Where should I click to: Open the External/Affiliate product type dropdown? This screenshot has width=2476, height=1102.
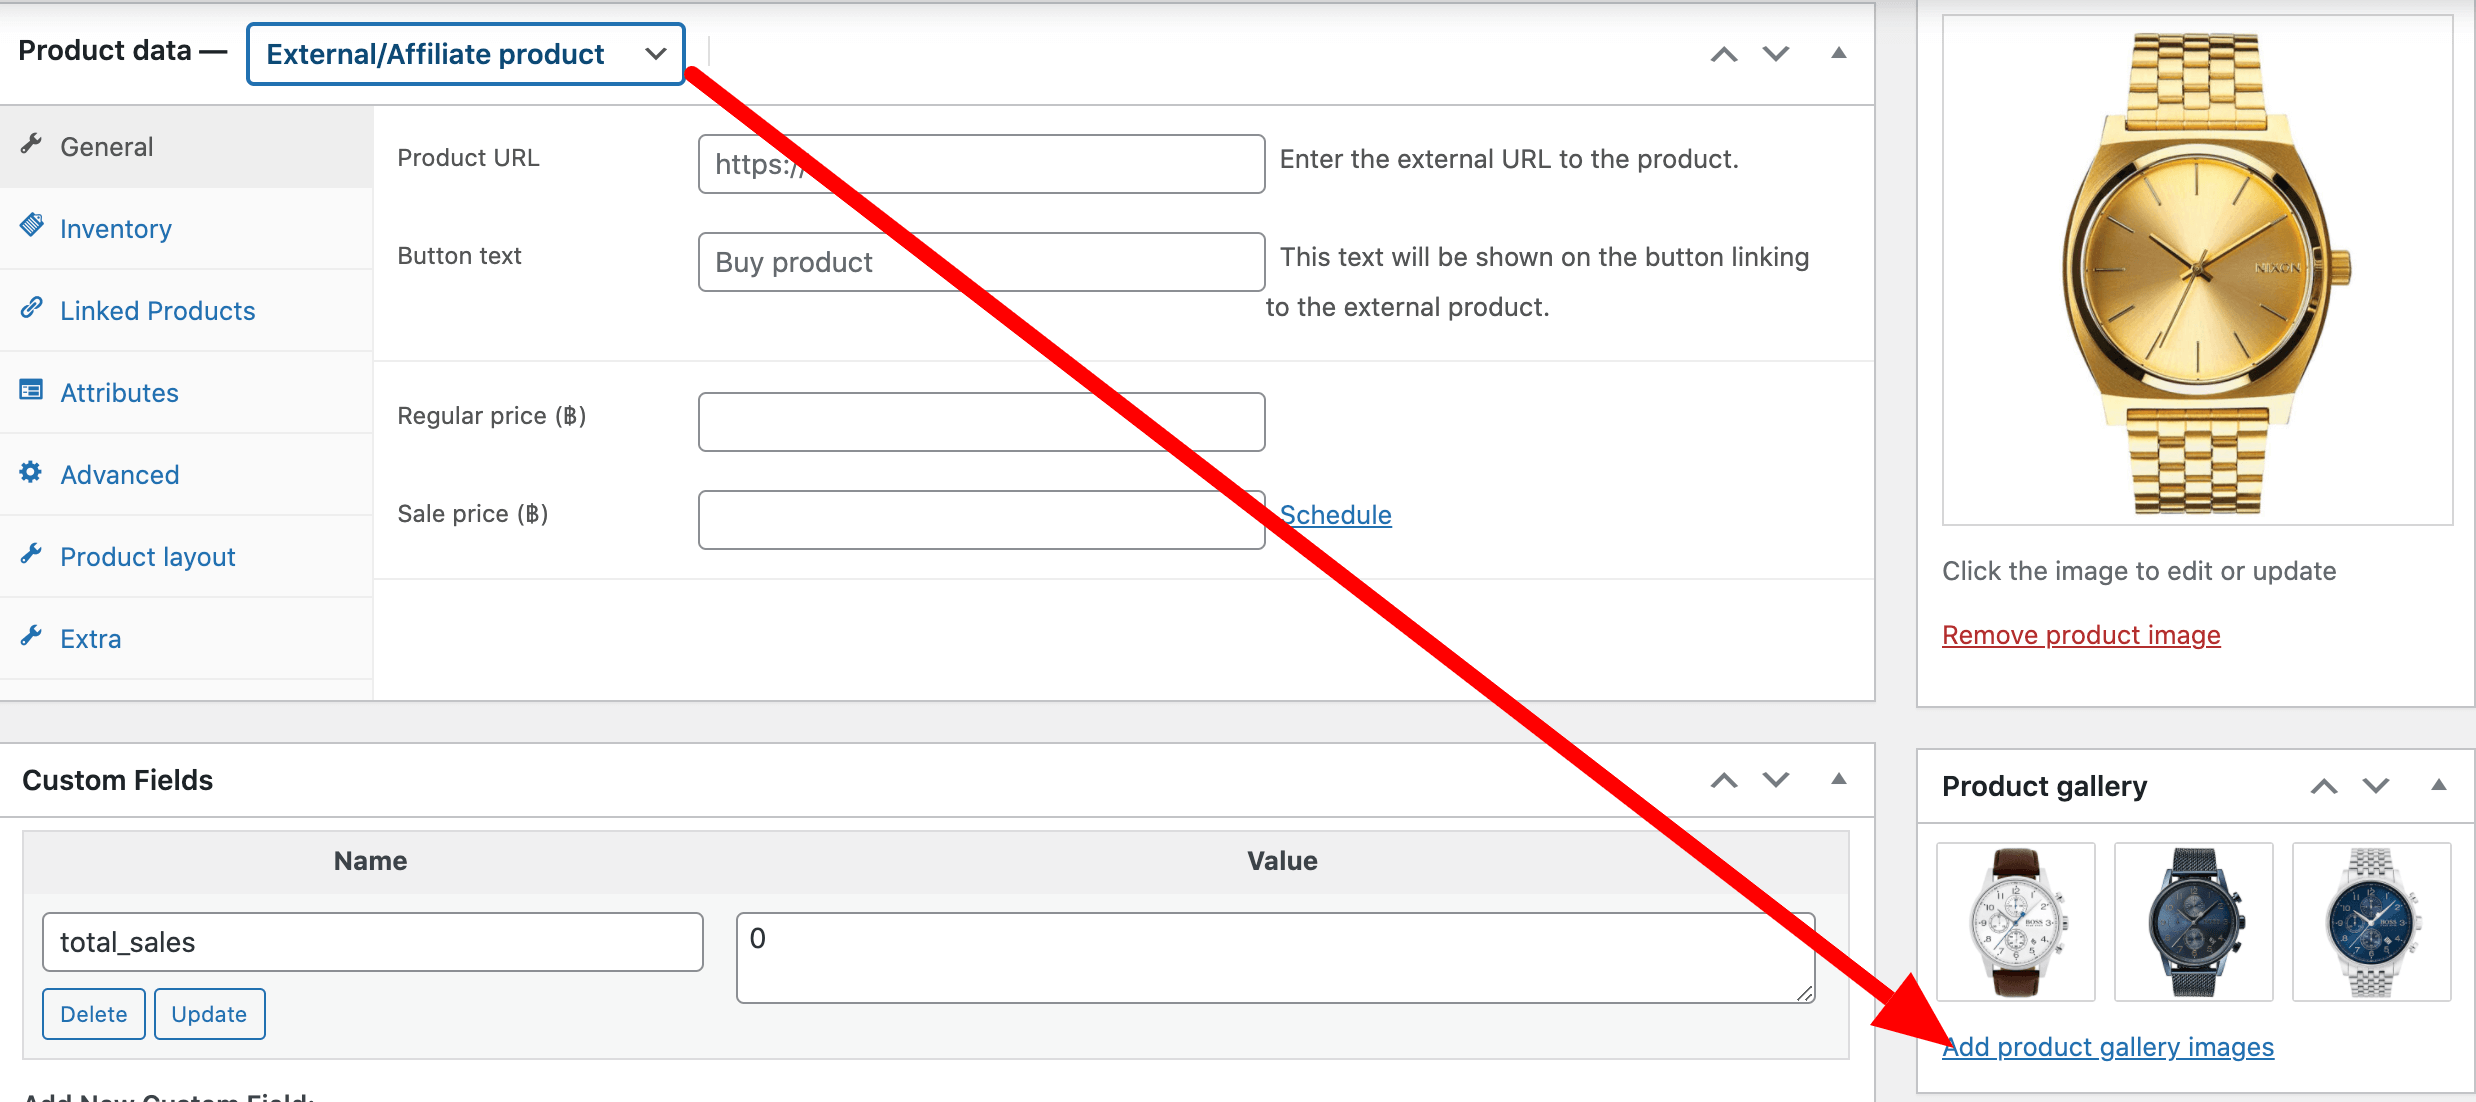464,54
